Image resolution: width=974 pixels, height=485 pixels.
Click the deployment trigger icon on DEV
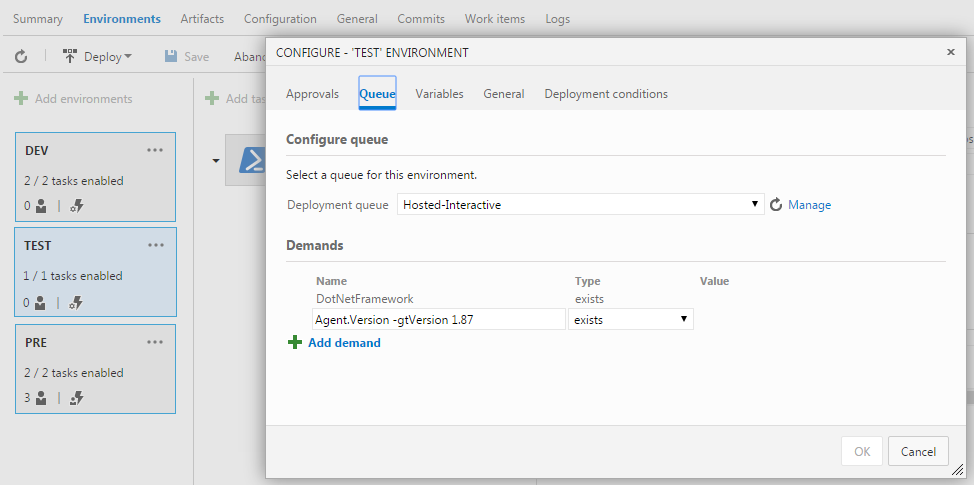coord(77,206)
